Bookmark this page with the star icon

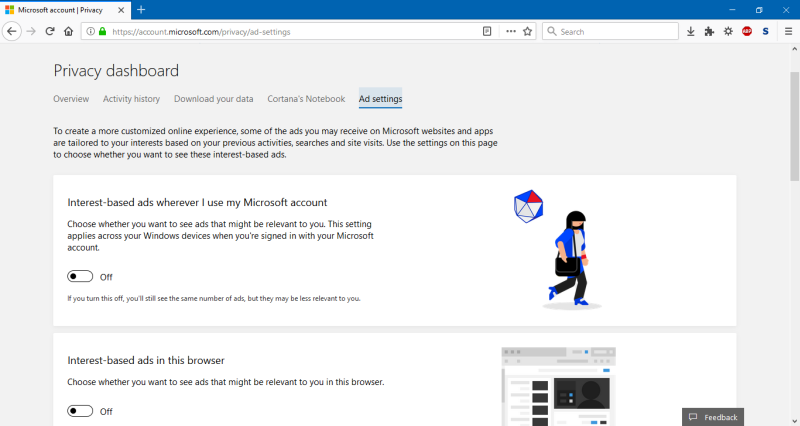pyautogui.click(x=527, y=31)
